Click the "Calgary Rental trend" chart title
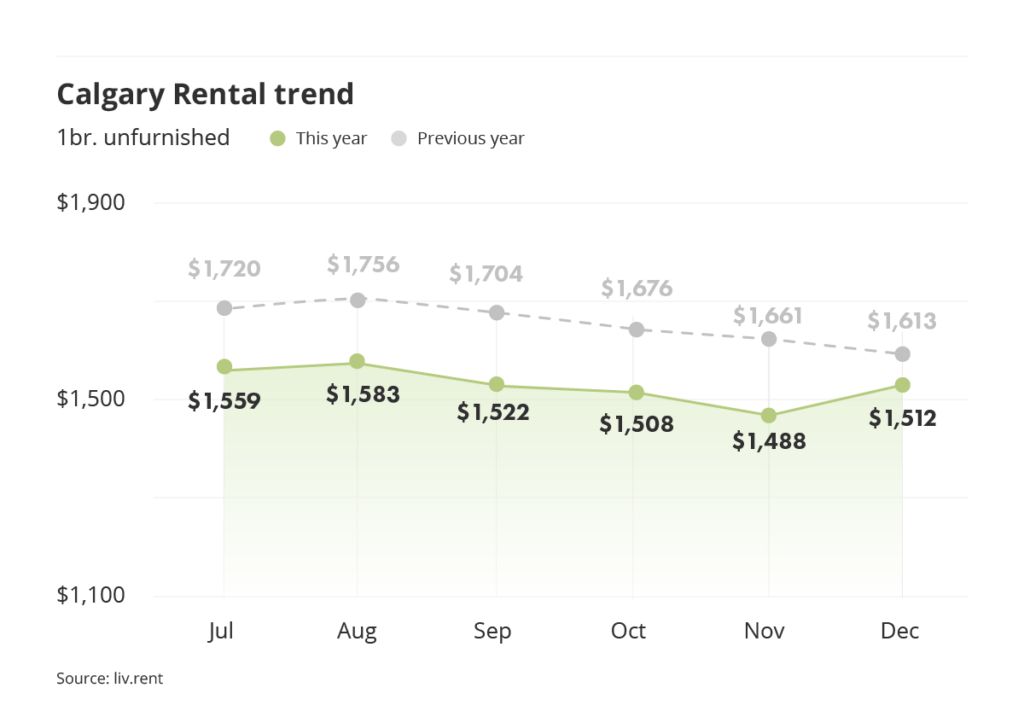Image resolution: width=1024 pixels, height=717 pixels. 205,94
